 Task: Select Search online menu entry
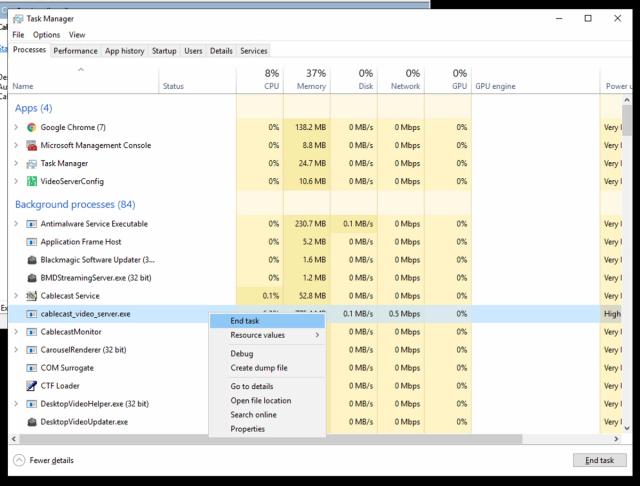[267, 415]
